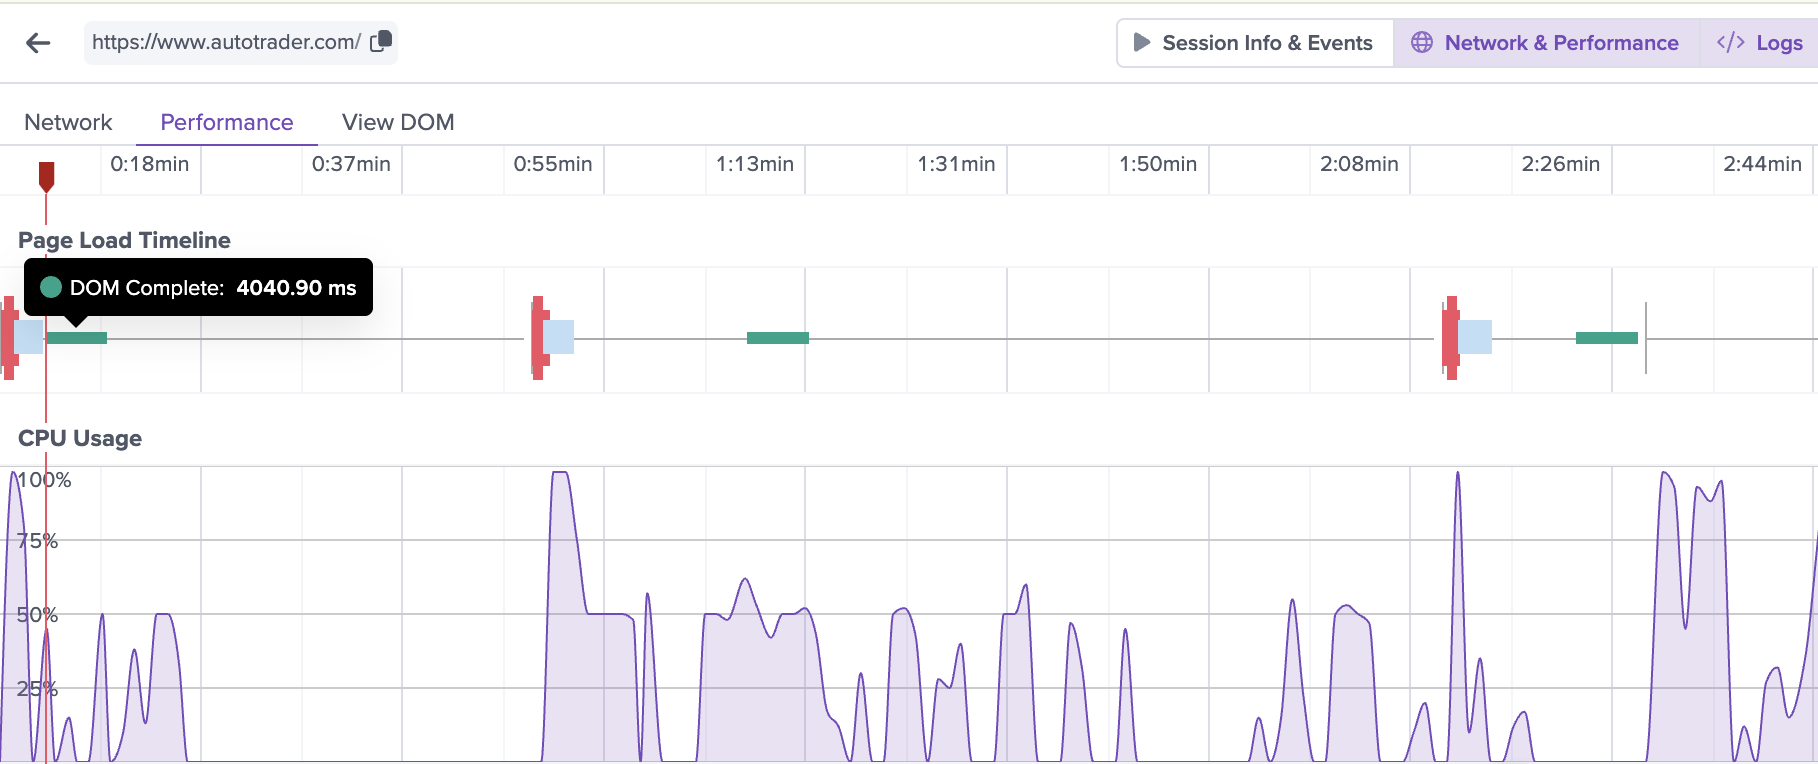Click the 2:44min timeline label
Image resolution: width=1818 pixels, height=764 pixels.
1762,164
